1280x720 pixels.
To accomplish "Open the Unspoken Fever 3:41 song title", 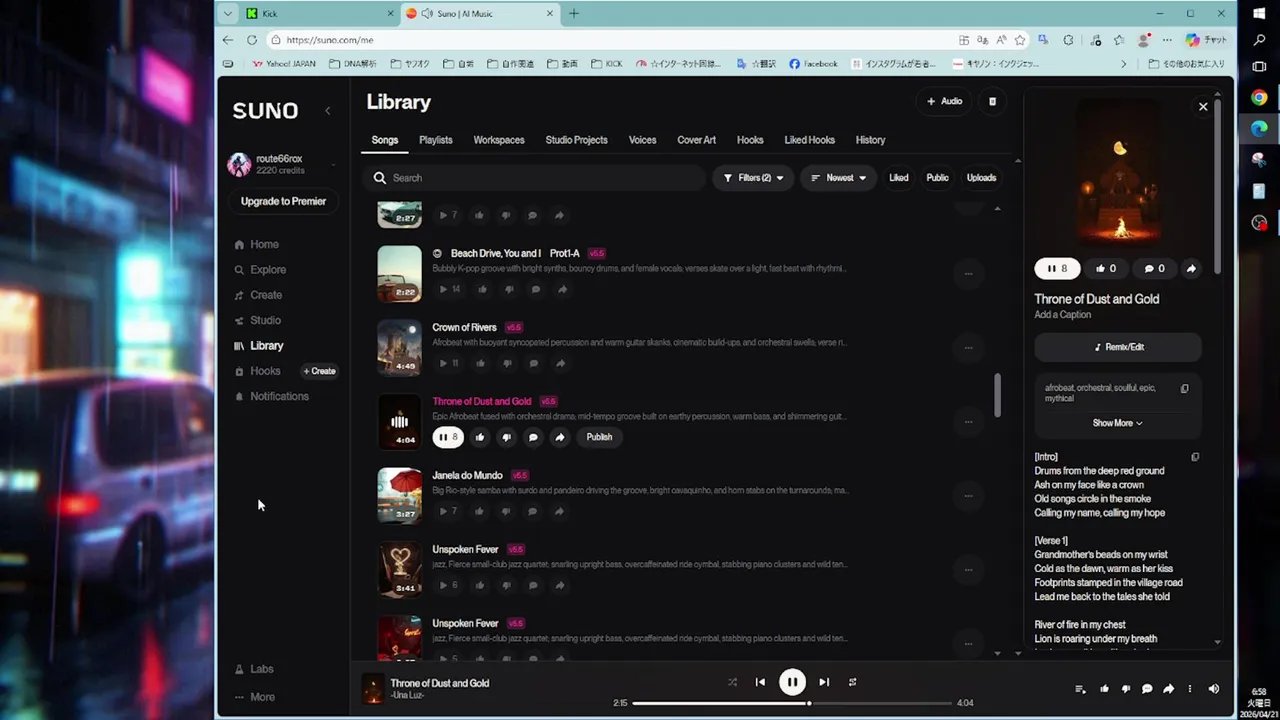I will click(465, 549).
